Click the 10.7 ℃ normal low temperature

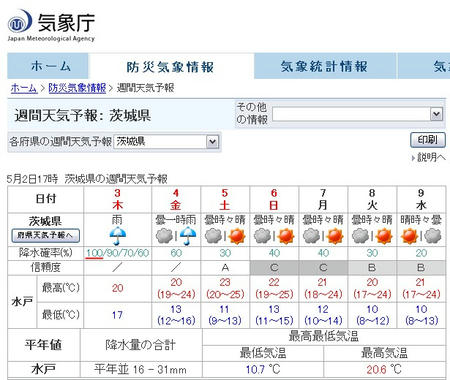tap(263, 369)
